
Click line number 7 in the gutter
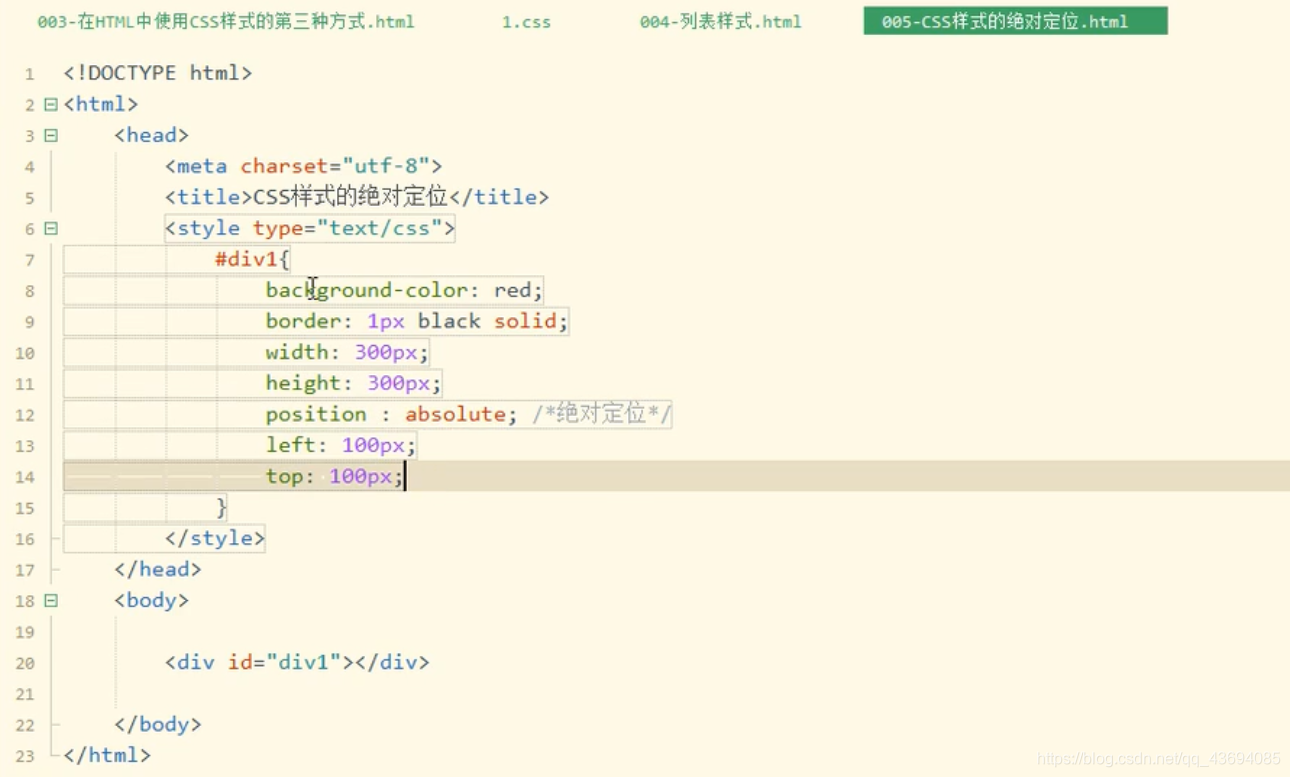click(30, 260)
